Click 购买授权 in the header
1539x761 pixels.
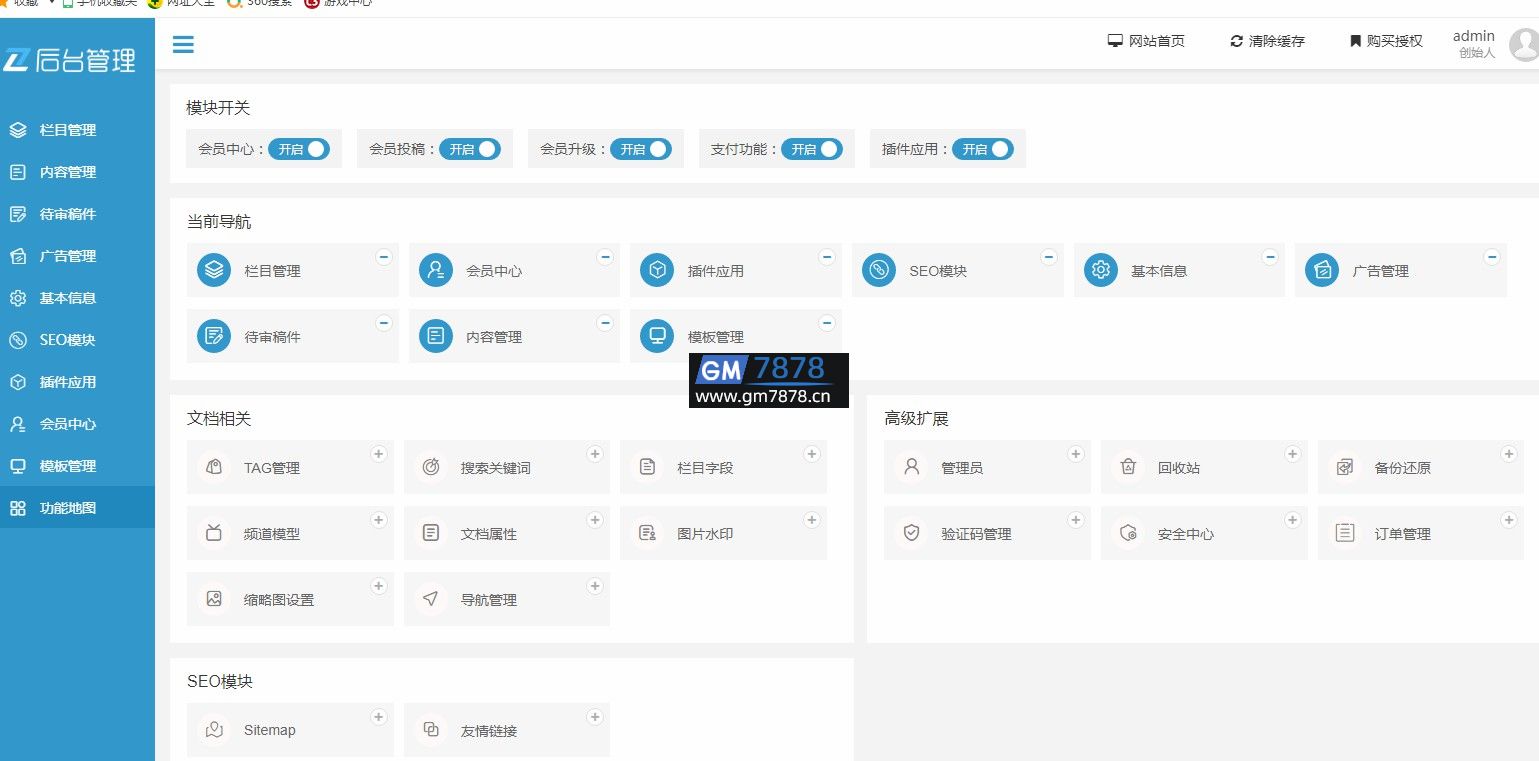(x=1385, y=41)
